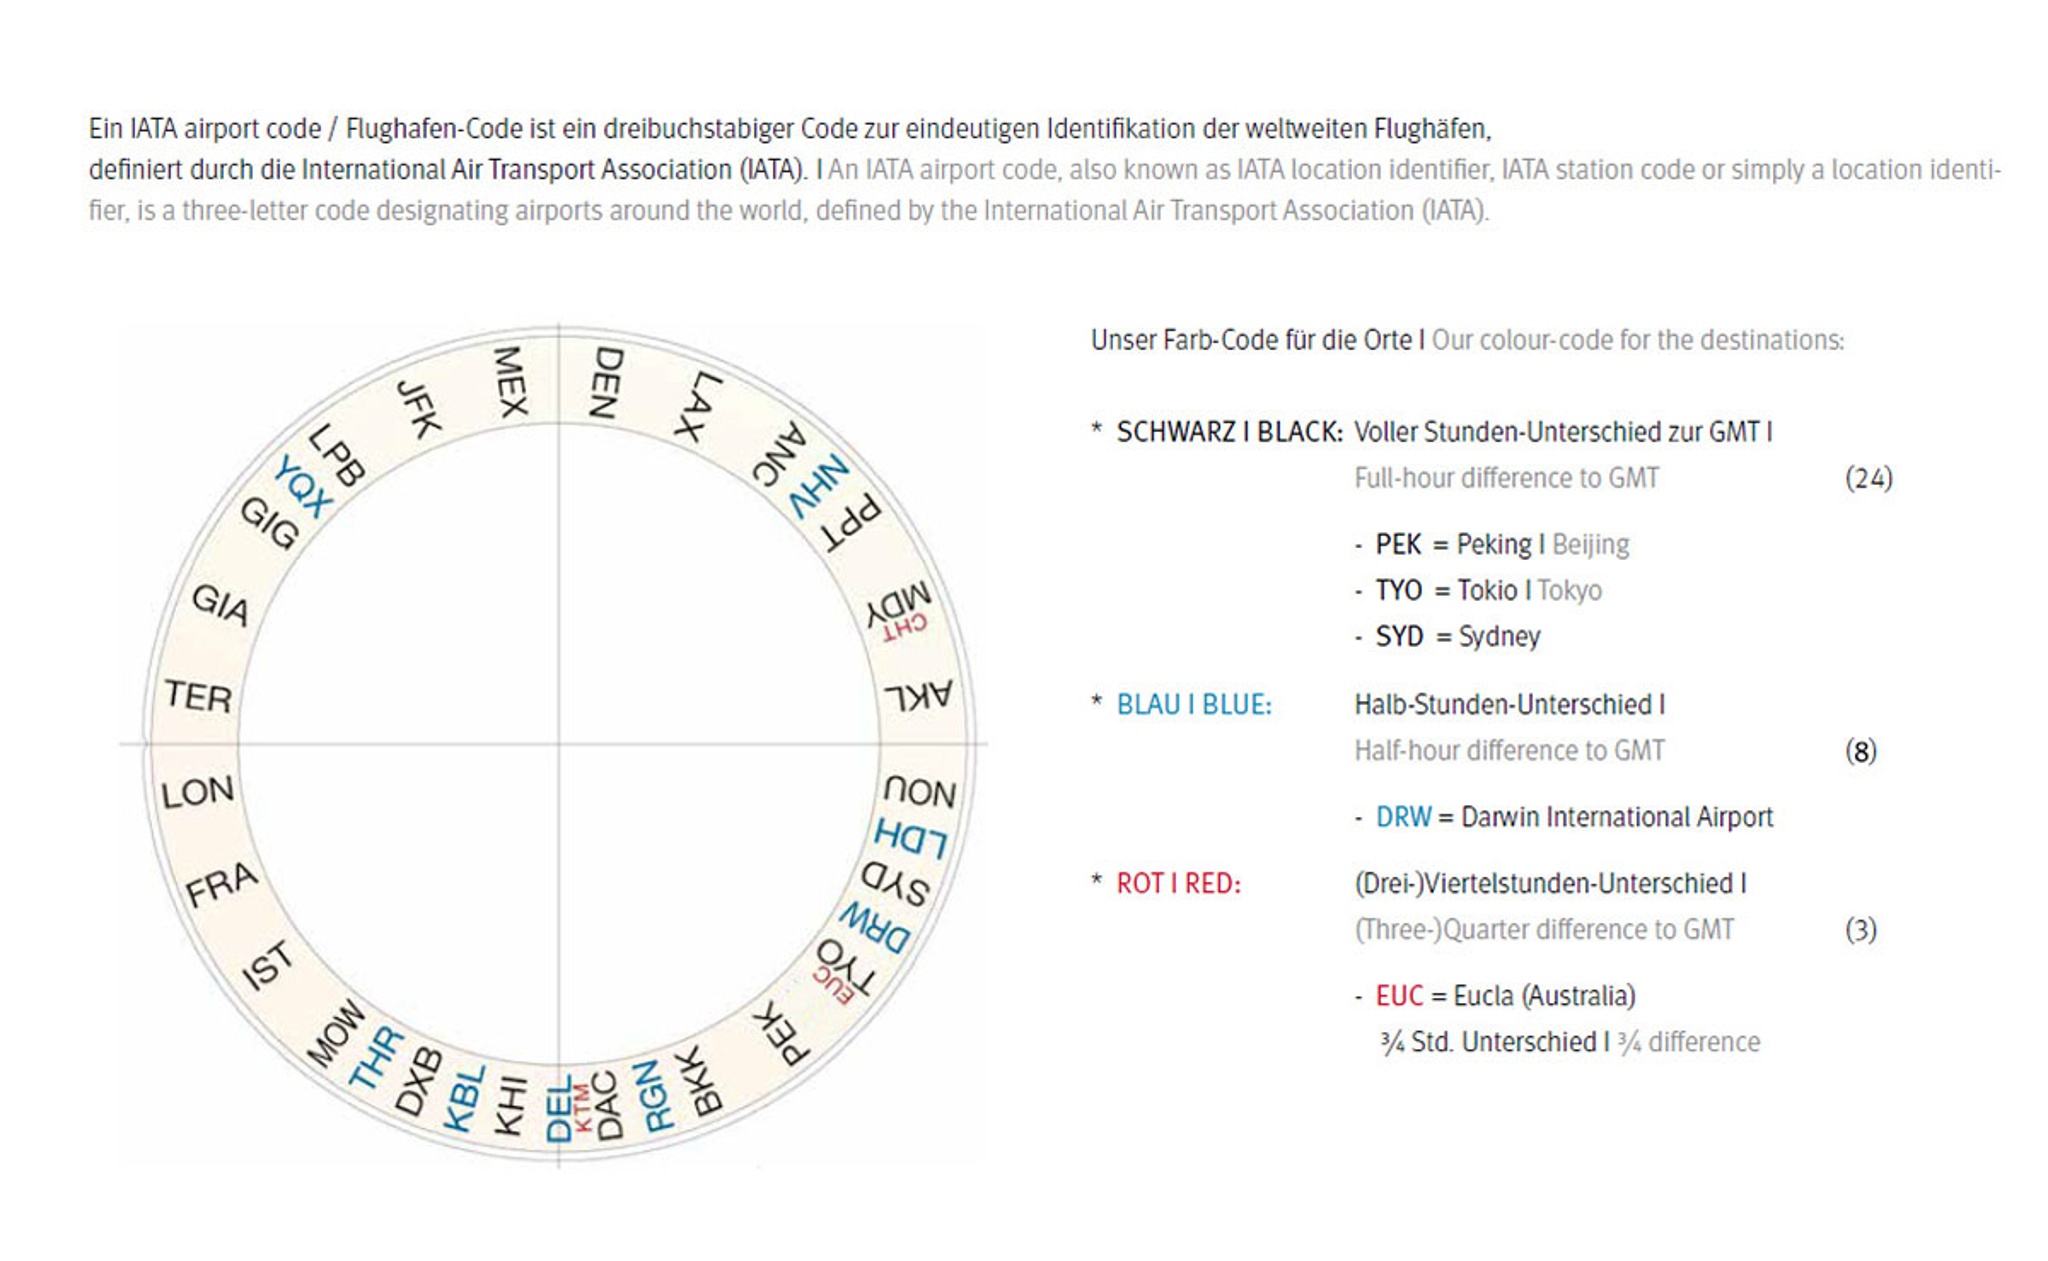
Task: Select the LAX code on the ring
Action: coord(698,406)
